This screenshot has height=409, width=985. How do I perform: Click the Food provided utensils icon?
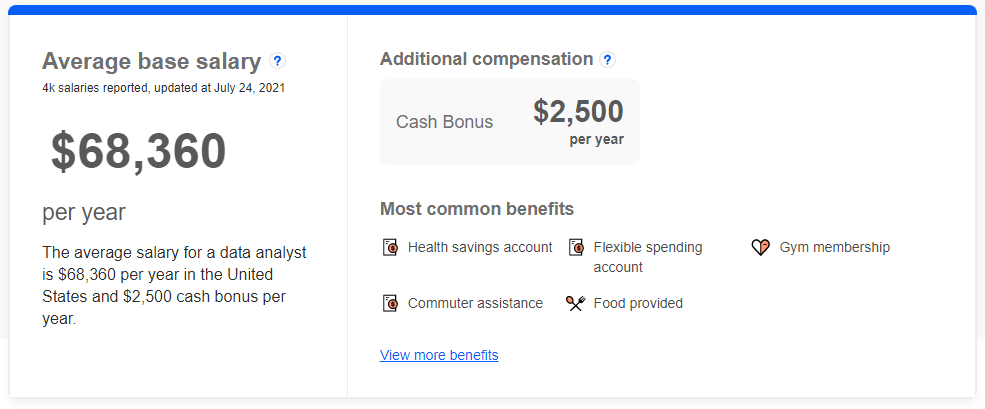575,303
